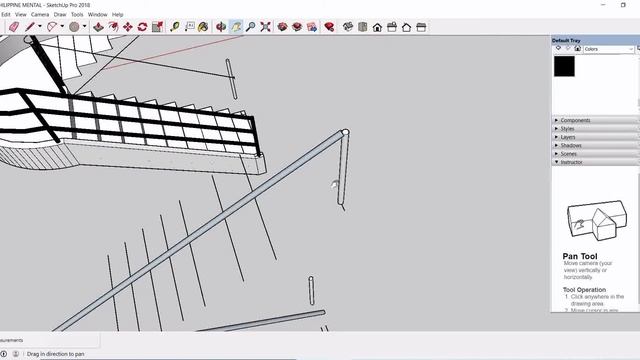Open the Camera menu
This screenshot has width=640, height=360.
40,14
